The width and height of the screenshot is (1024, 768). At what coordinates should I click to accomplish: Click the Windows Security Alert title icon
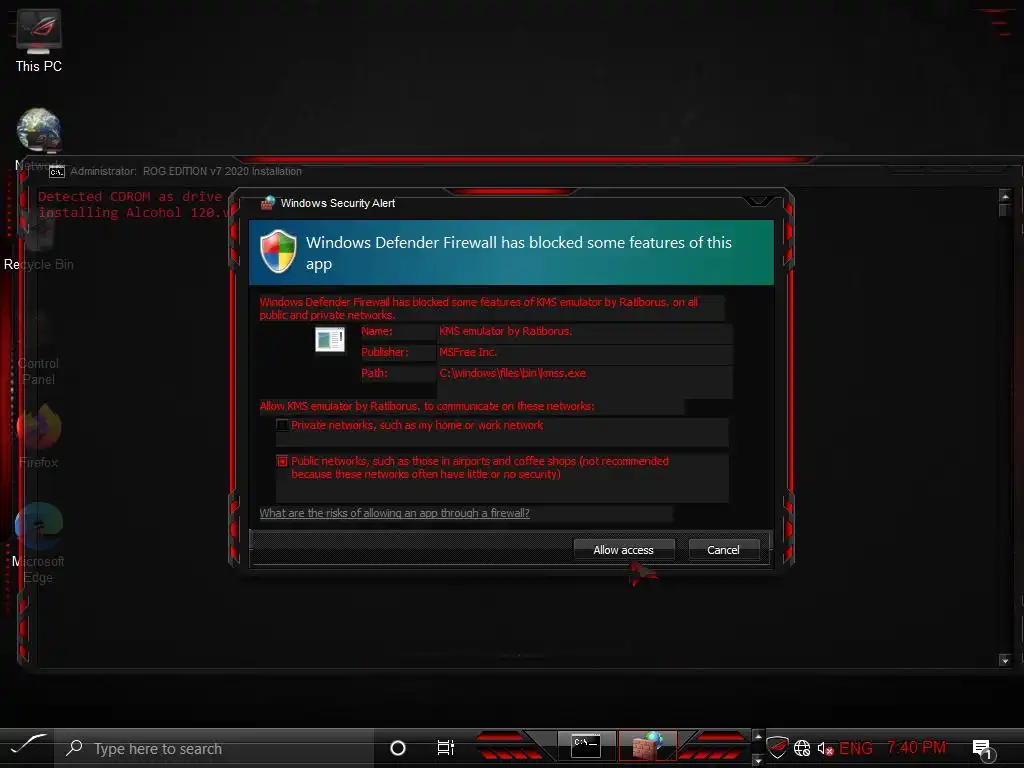pyautogui.click(x=268, y=202)
